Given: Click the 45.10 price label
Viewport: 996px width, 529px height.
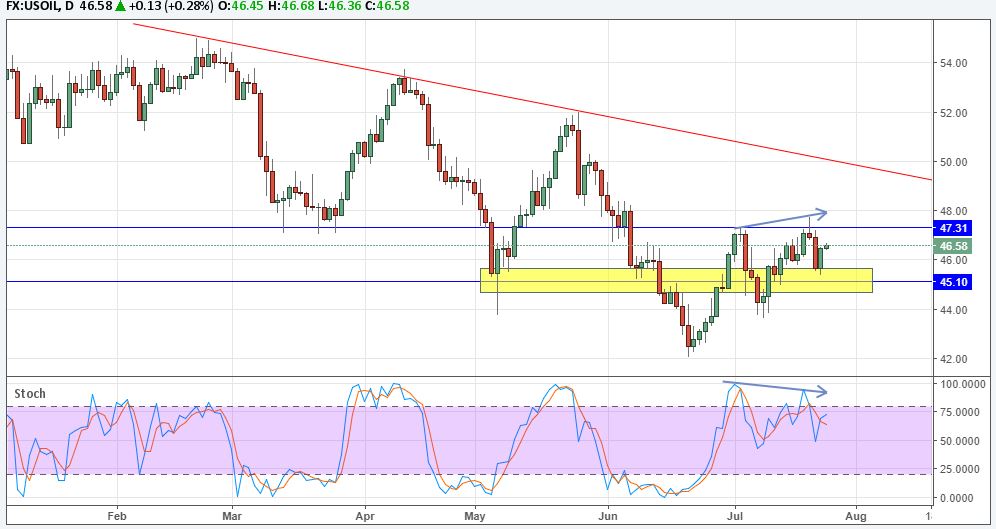Looking at the screenshot, I should pos(953,281).
